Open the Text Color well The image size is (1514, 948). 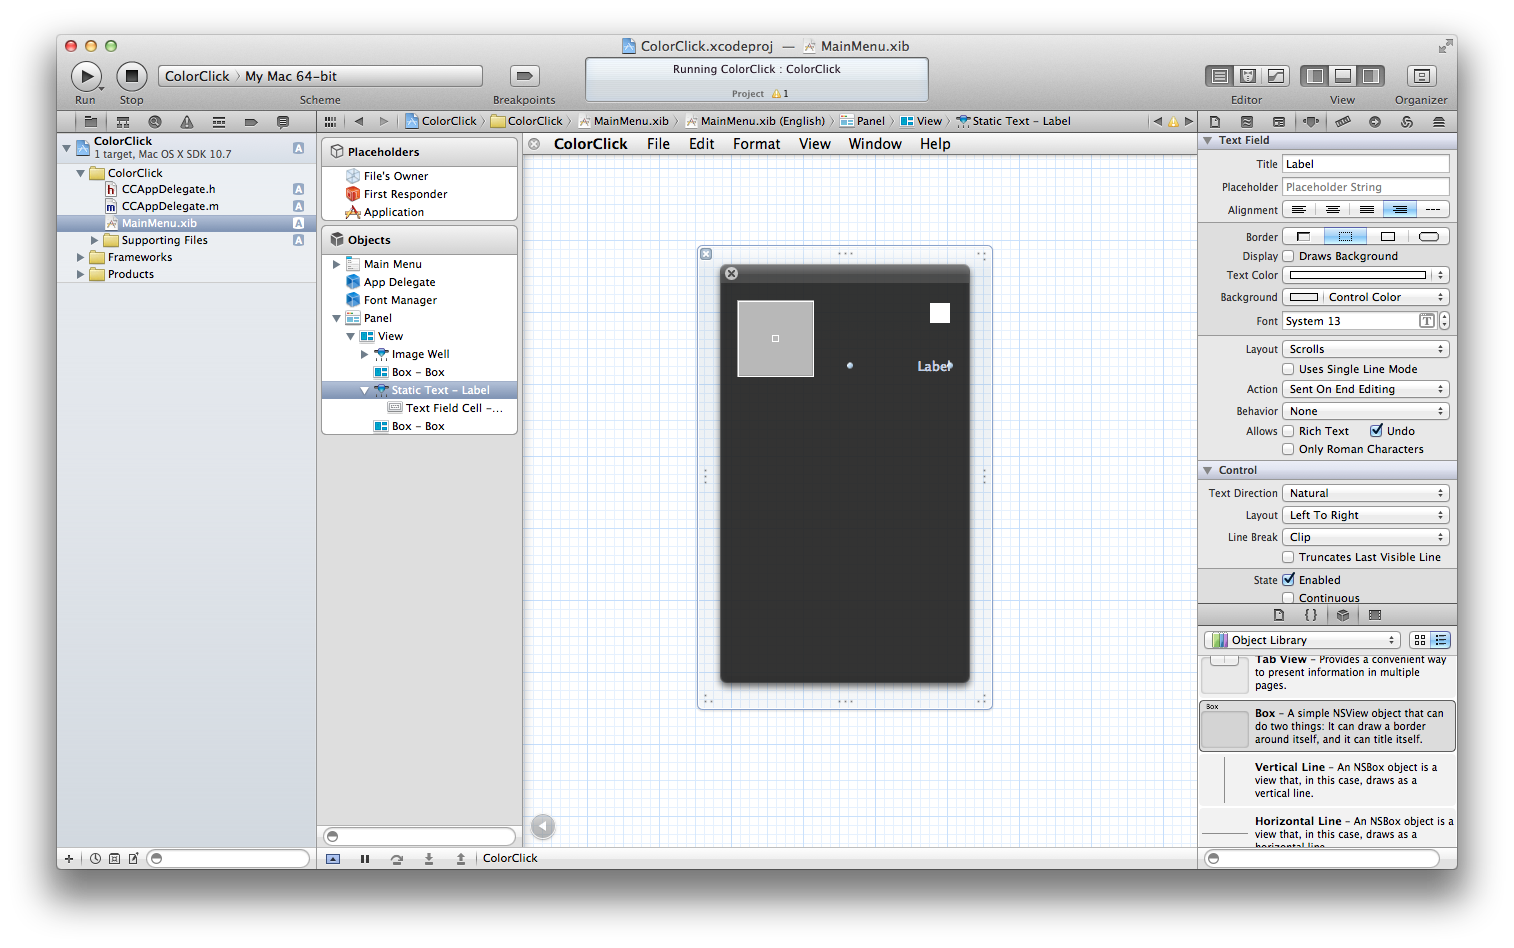pyautogui.click(x=1358, y=275)
